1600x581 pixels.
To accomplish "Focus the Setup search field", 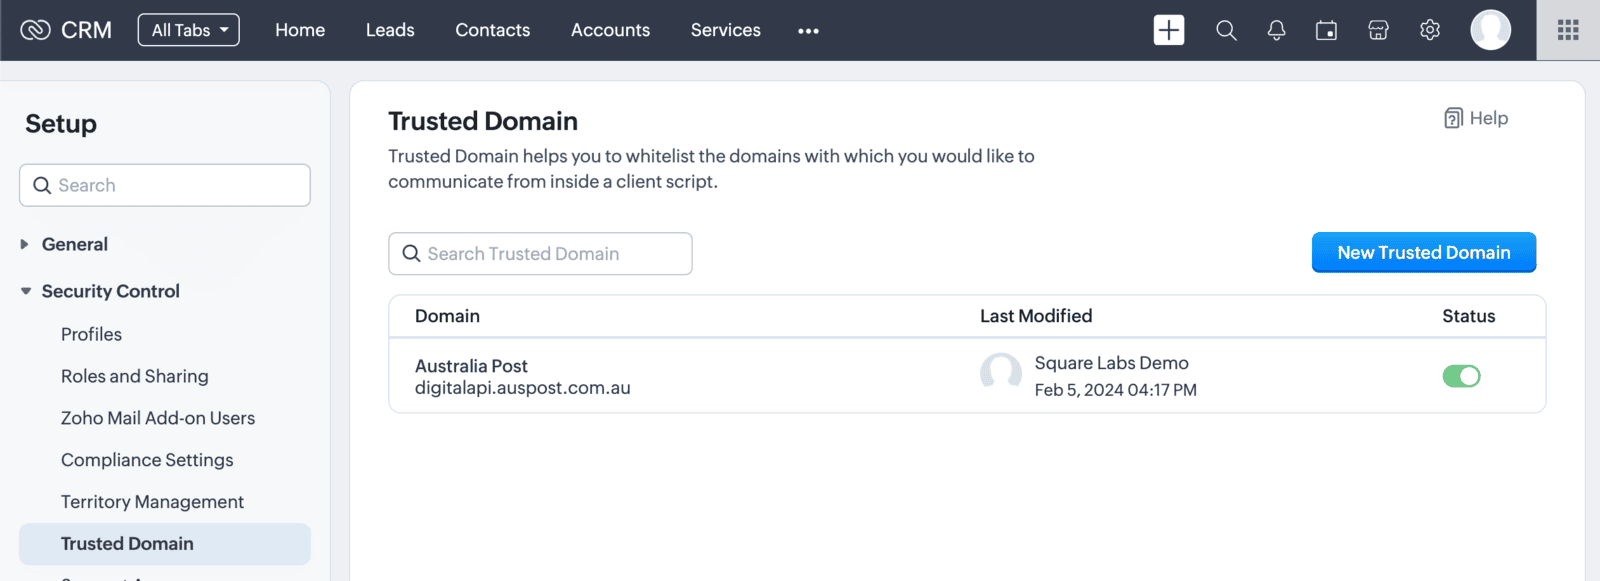I will tap(165, 185).
